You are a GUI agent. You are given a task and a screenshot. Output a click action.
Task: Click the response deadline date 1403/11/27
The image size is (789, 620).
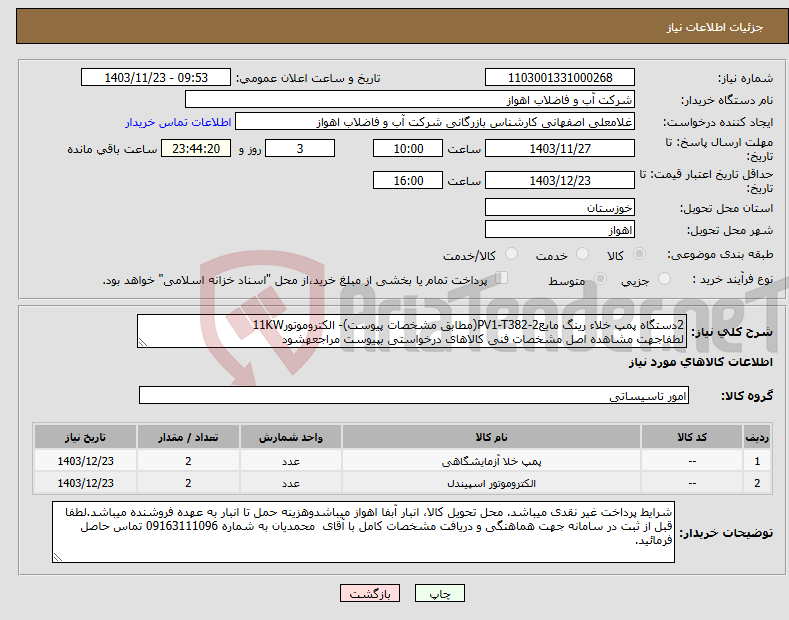[560, 148]
